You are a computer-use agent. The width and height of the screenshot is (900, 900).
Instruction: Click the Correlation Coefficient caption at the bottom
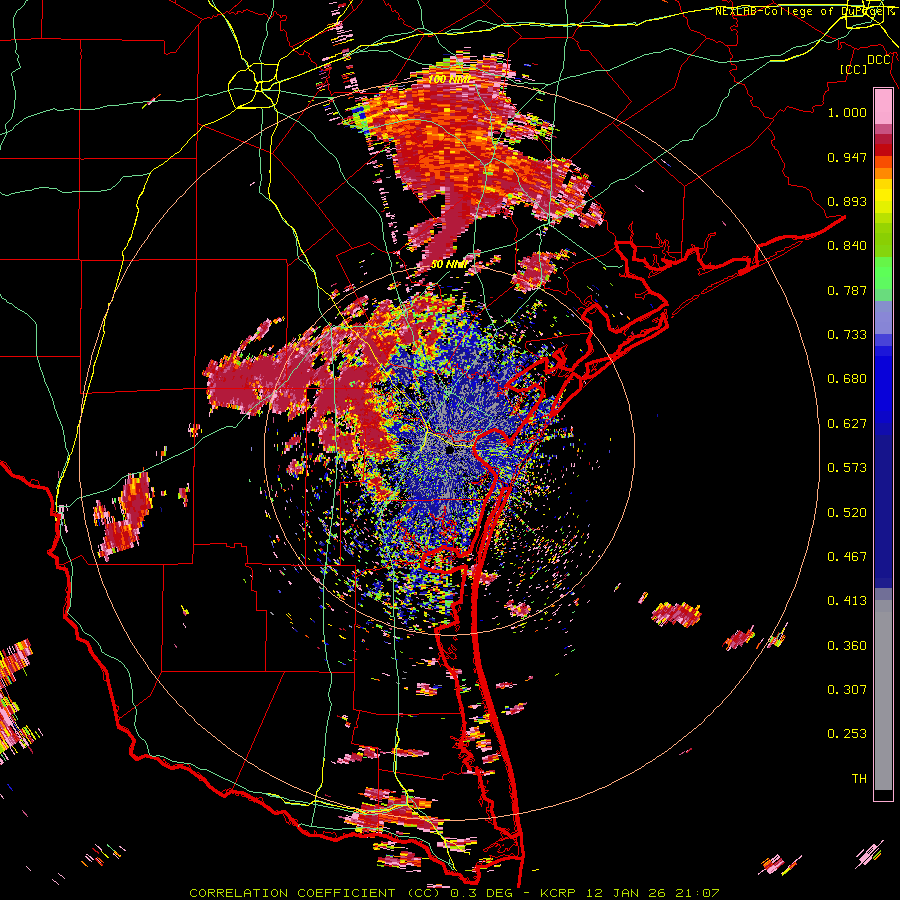454,893
